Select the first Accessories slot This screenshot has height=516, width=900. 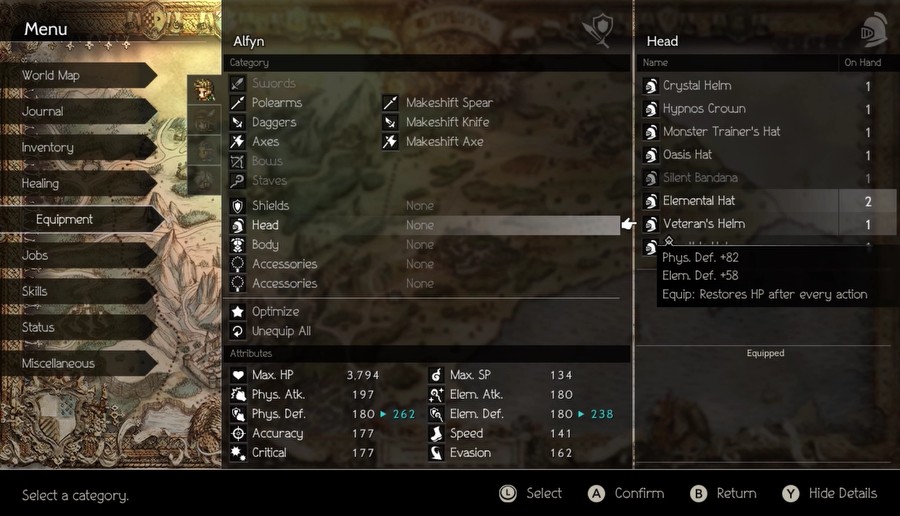[x=425, y=264]
